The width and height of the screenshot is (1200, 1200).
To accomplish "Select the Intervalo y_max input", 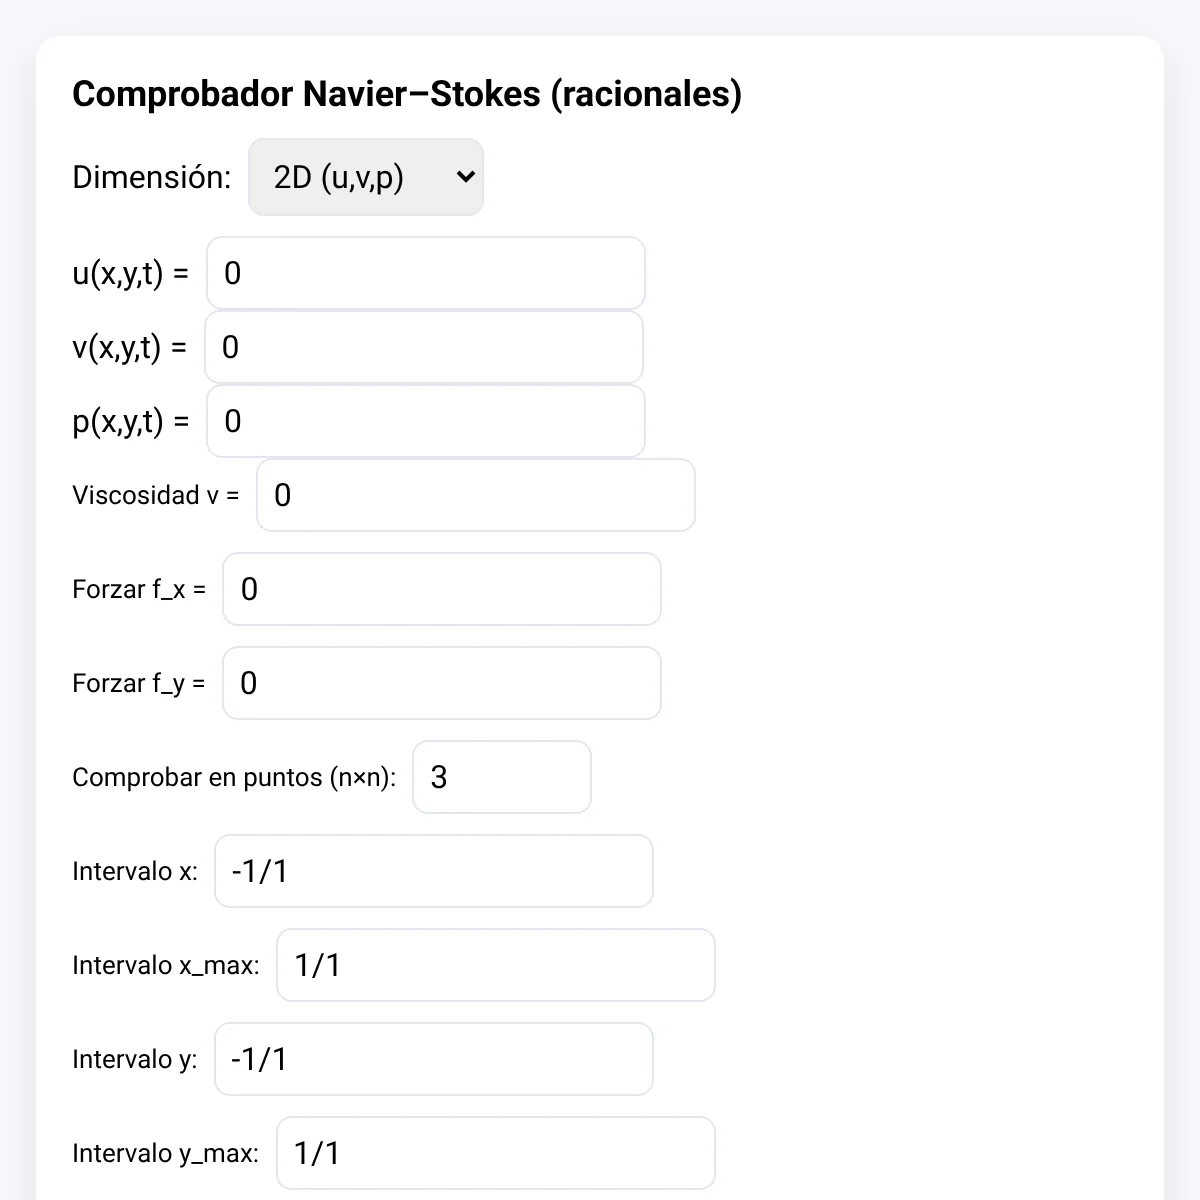I will coord(496,1153).
